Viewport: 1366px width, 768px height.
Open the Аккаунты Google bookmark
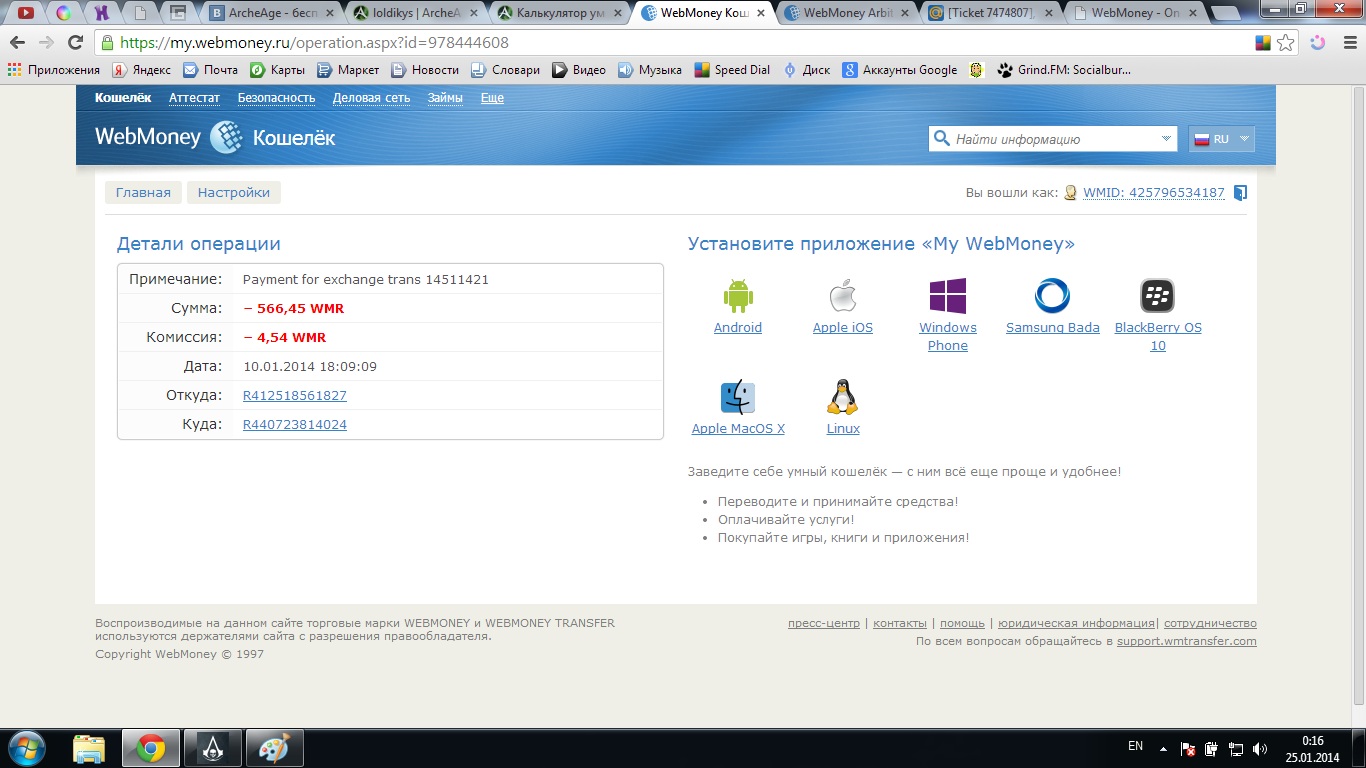pos(900,70)
